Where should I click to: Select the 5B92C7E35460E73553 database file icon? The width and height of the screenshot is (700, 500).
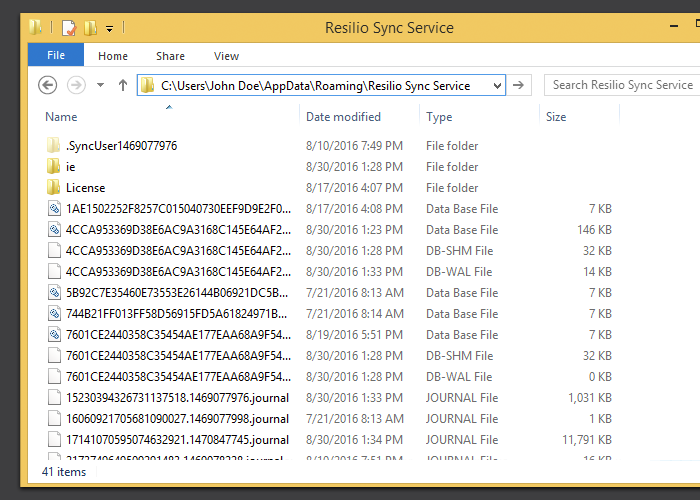click(54, 292)
